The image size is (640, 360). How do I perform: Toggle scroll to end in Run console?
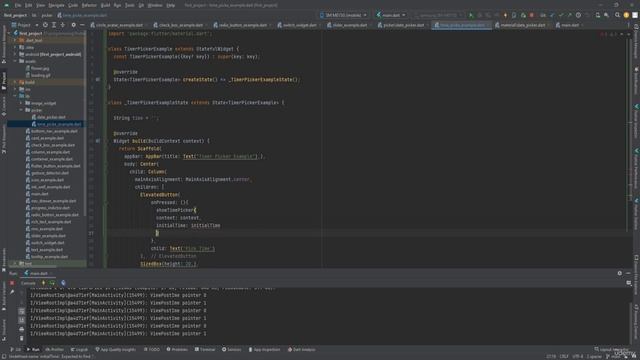pyautogui.click(x=22, y=320)
